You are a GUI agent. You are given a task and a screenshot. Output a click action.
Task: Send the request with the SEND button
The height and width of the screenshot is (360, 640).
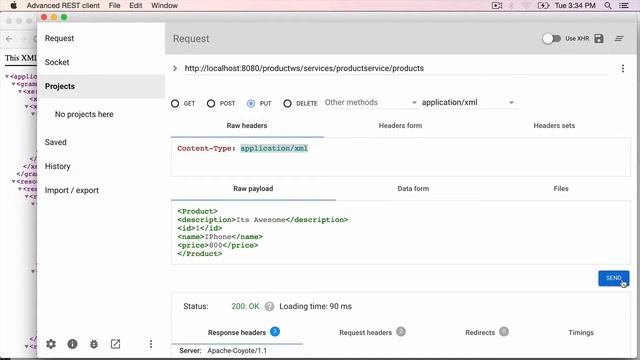(613, 278)
